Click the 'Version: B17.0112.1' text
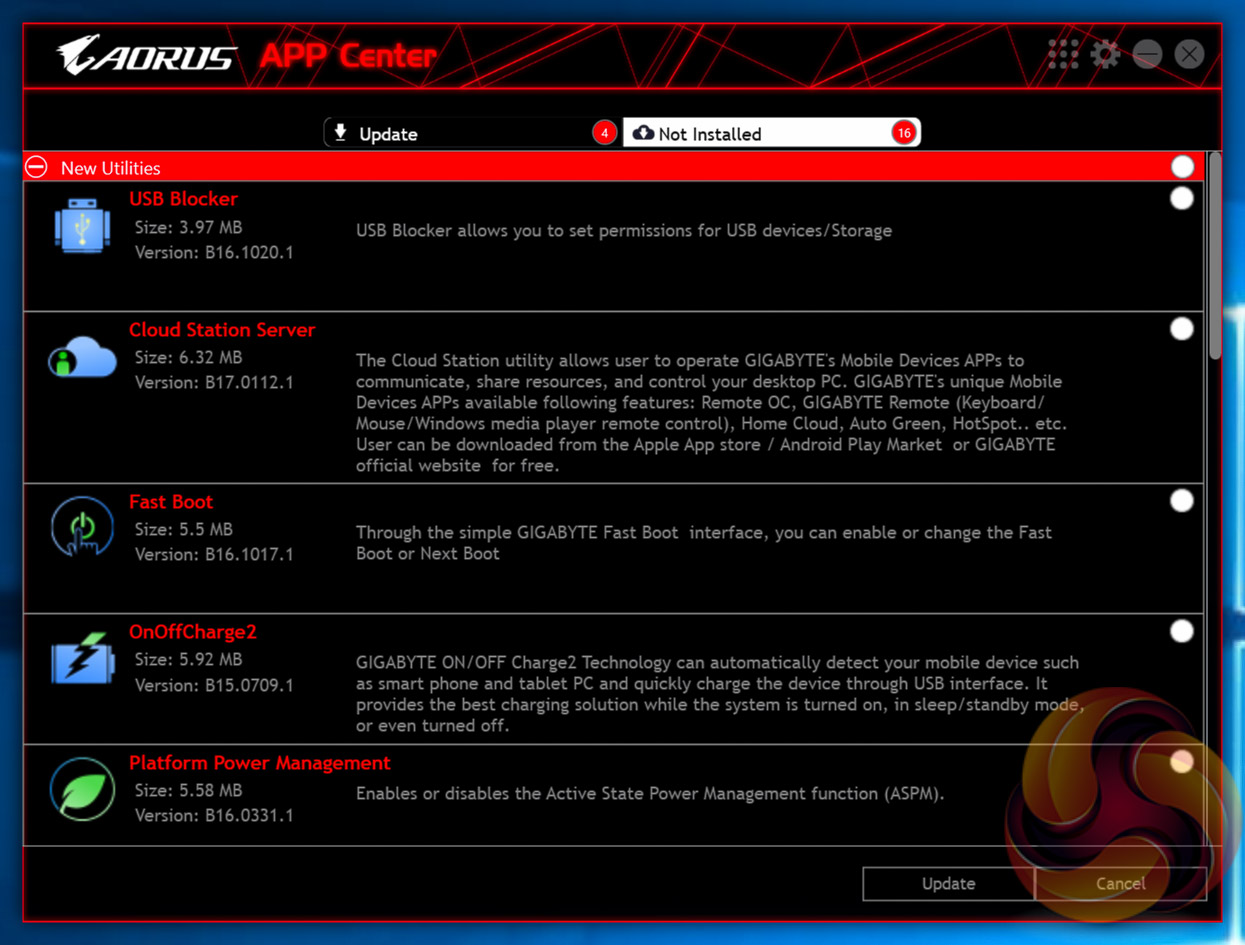Viewport: 1245px width, 945px height. point(214,383)
